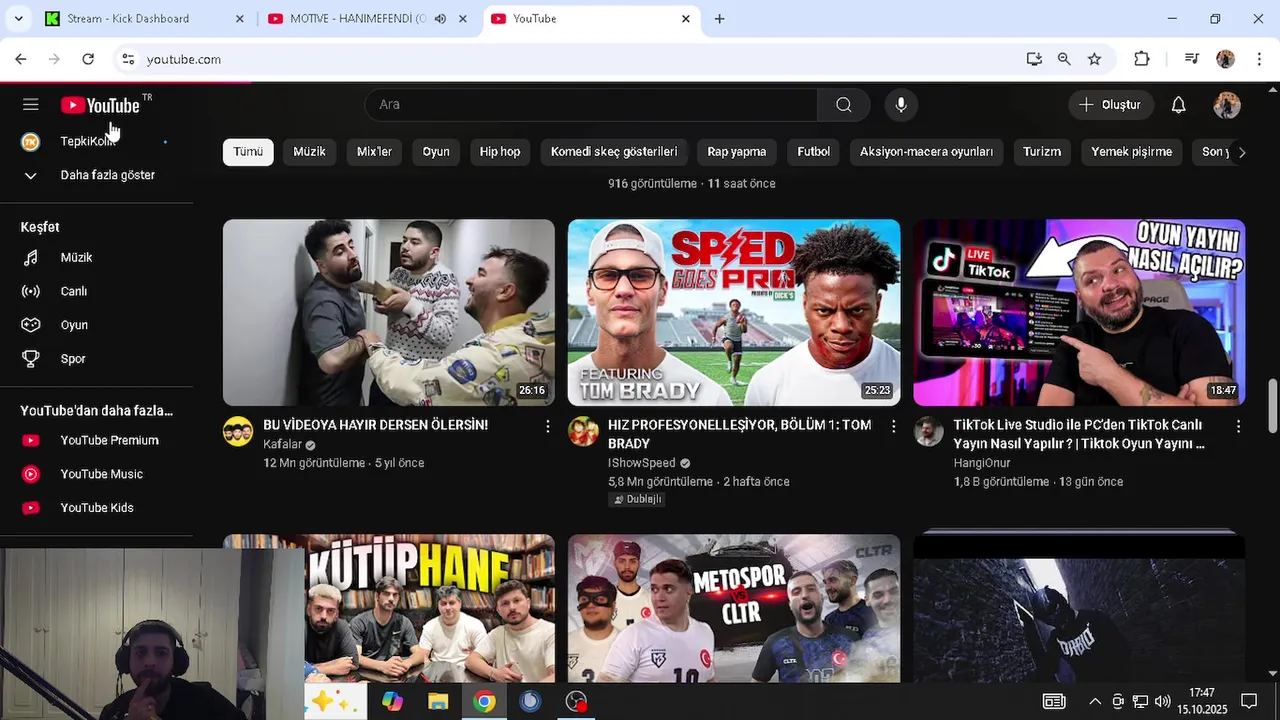The width and height of the screenshot is (1280, 720).
Task: Open the Windows notification center
Action: (x=1249, y=701)
